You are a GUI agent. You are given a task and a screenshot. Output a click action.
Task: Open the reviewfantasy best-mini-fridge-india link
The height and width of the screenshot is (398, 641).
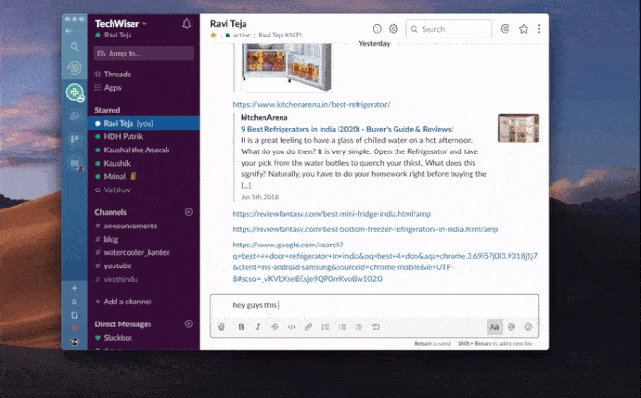[x=332, y=214]
